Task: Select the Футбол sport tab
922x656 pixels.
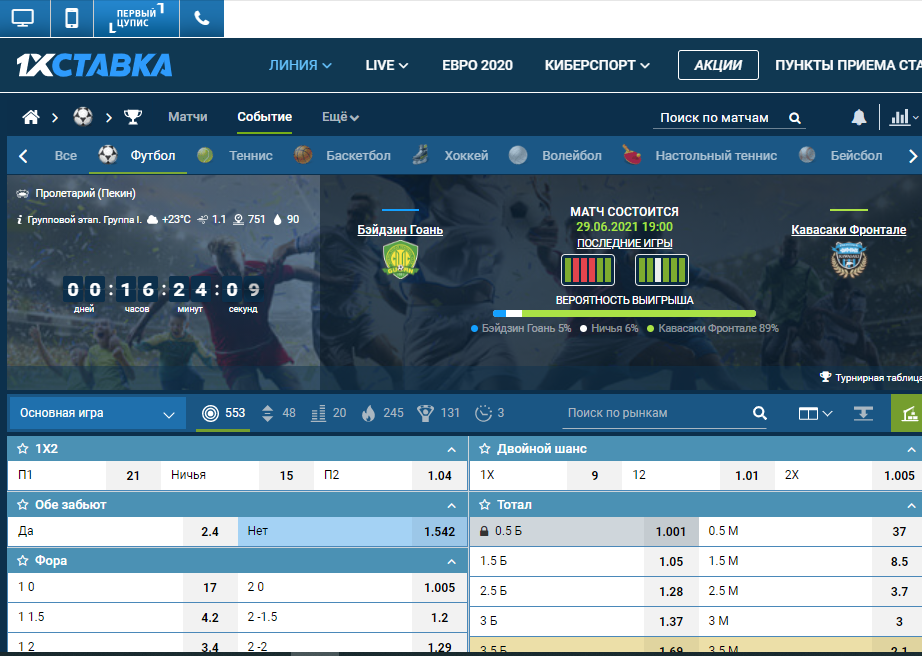Action: click(137, 155)
